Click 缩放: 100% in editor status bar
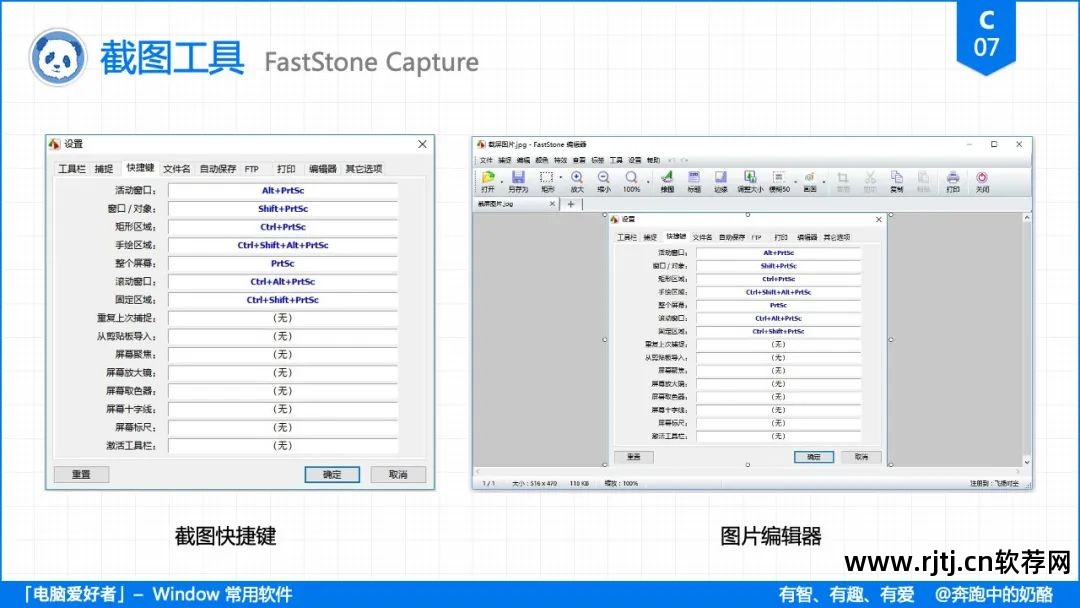Screen dimensions: 1080x608 621,483
